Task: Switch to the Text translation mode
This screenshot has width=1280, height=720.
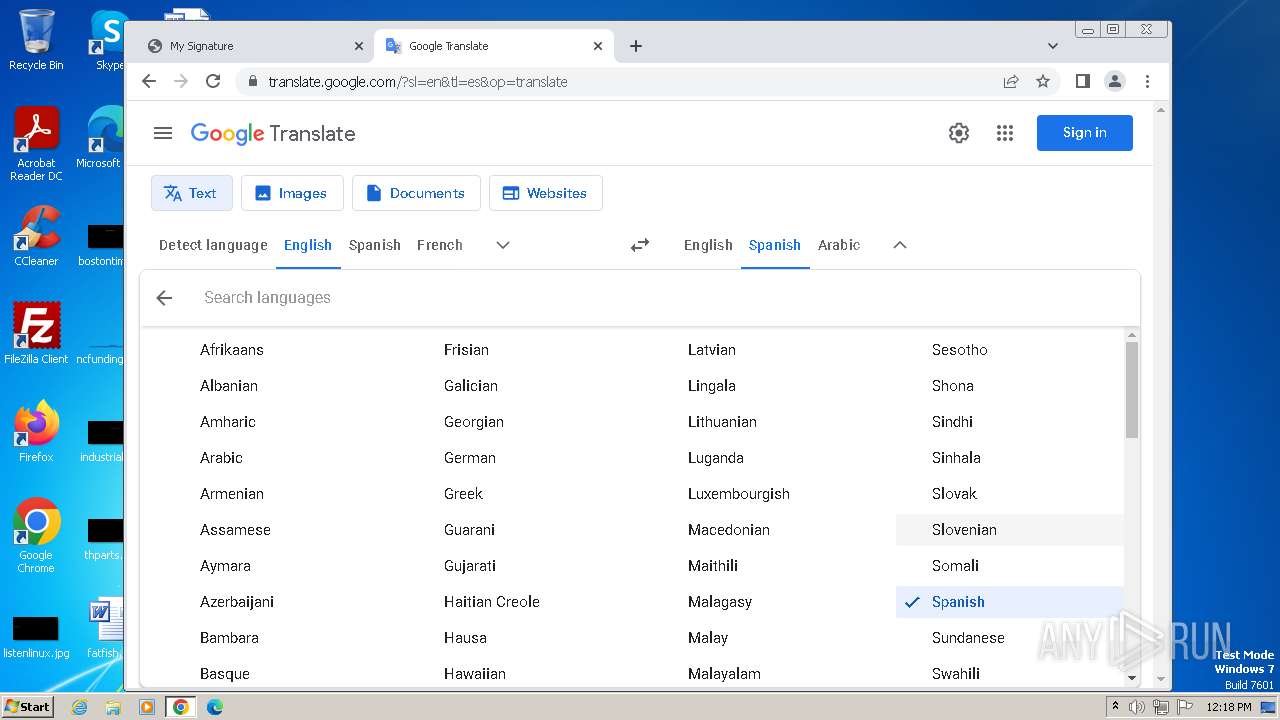Action: (x=192, y=193)
